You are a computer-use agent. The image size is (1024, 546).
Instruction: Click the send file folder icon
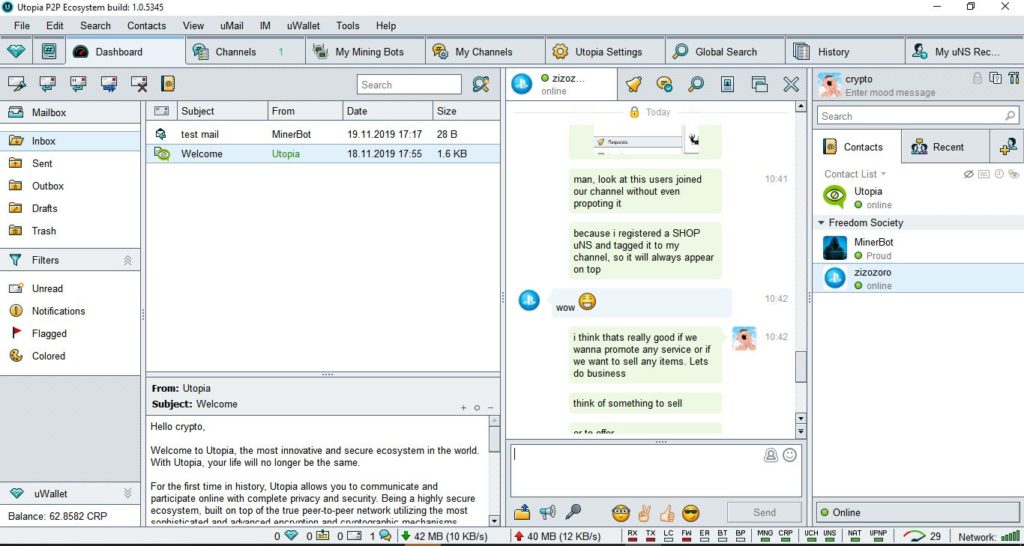pyautogui.click(x=522, y=513)
